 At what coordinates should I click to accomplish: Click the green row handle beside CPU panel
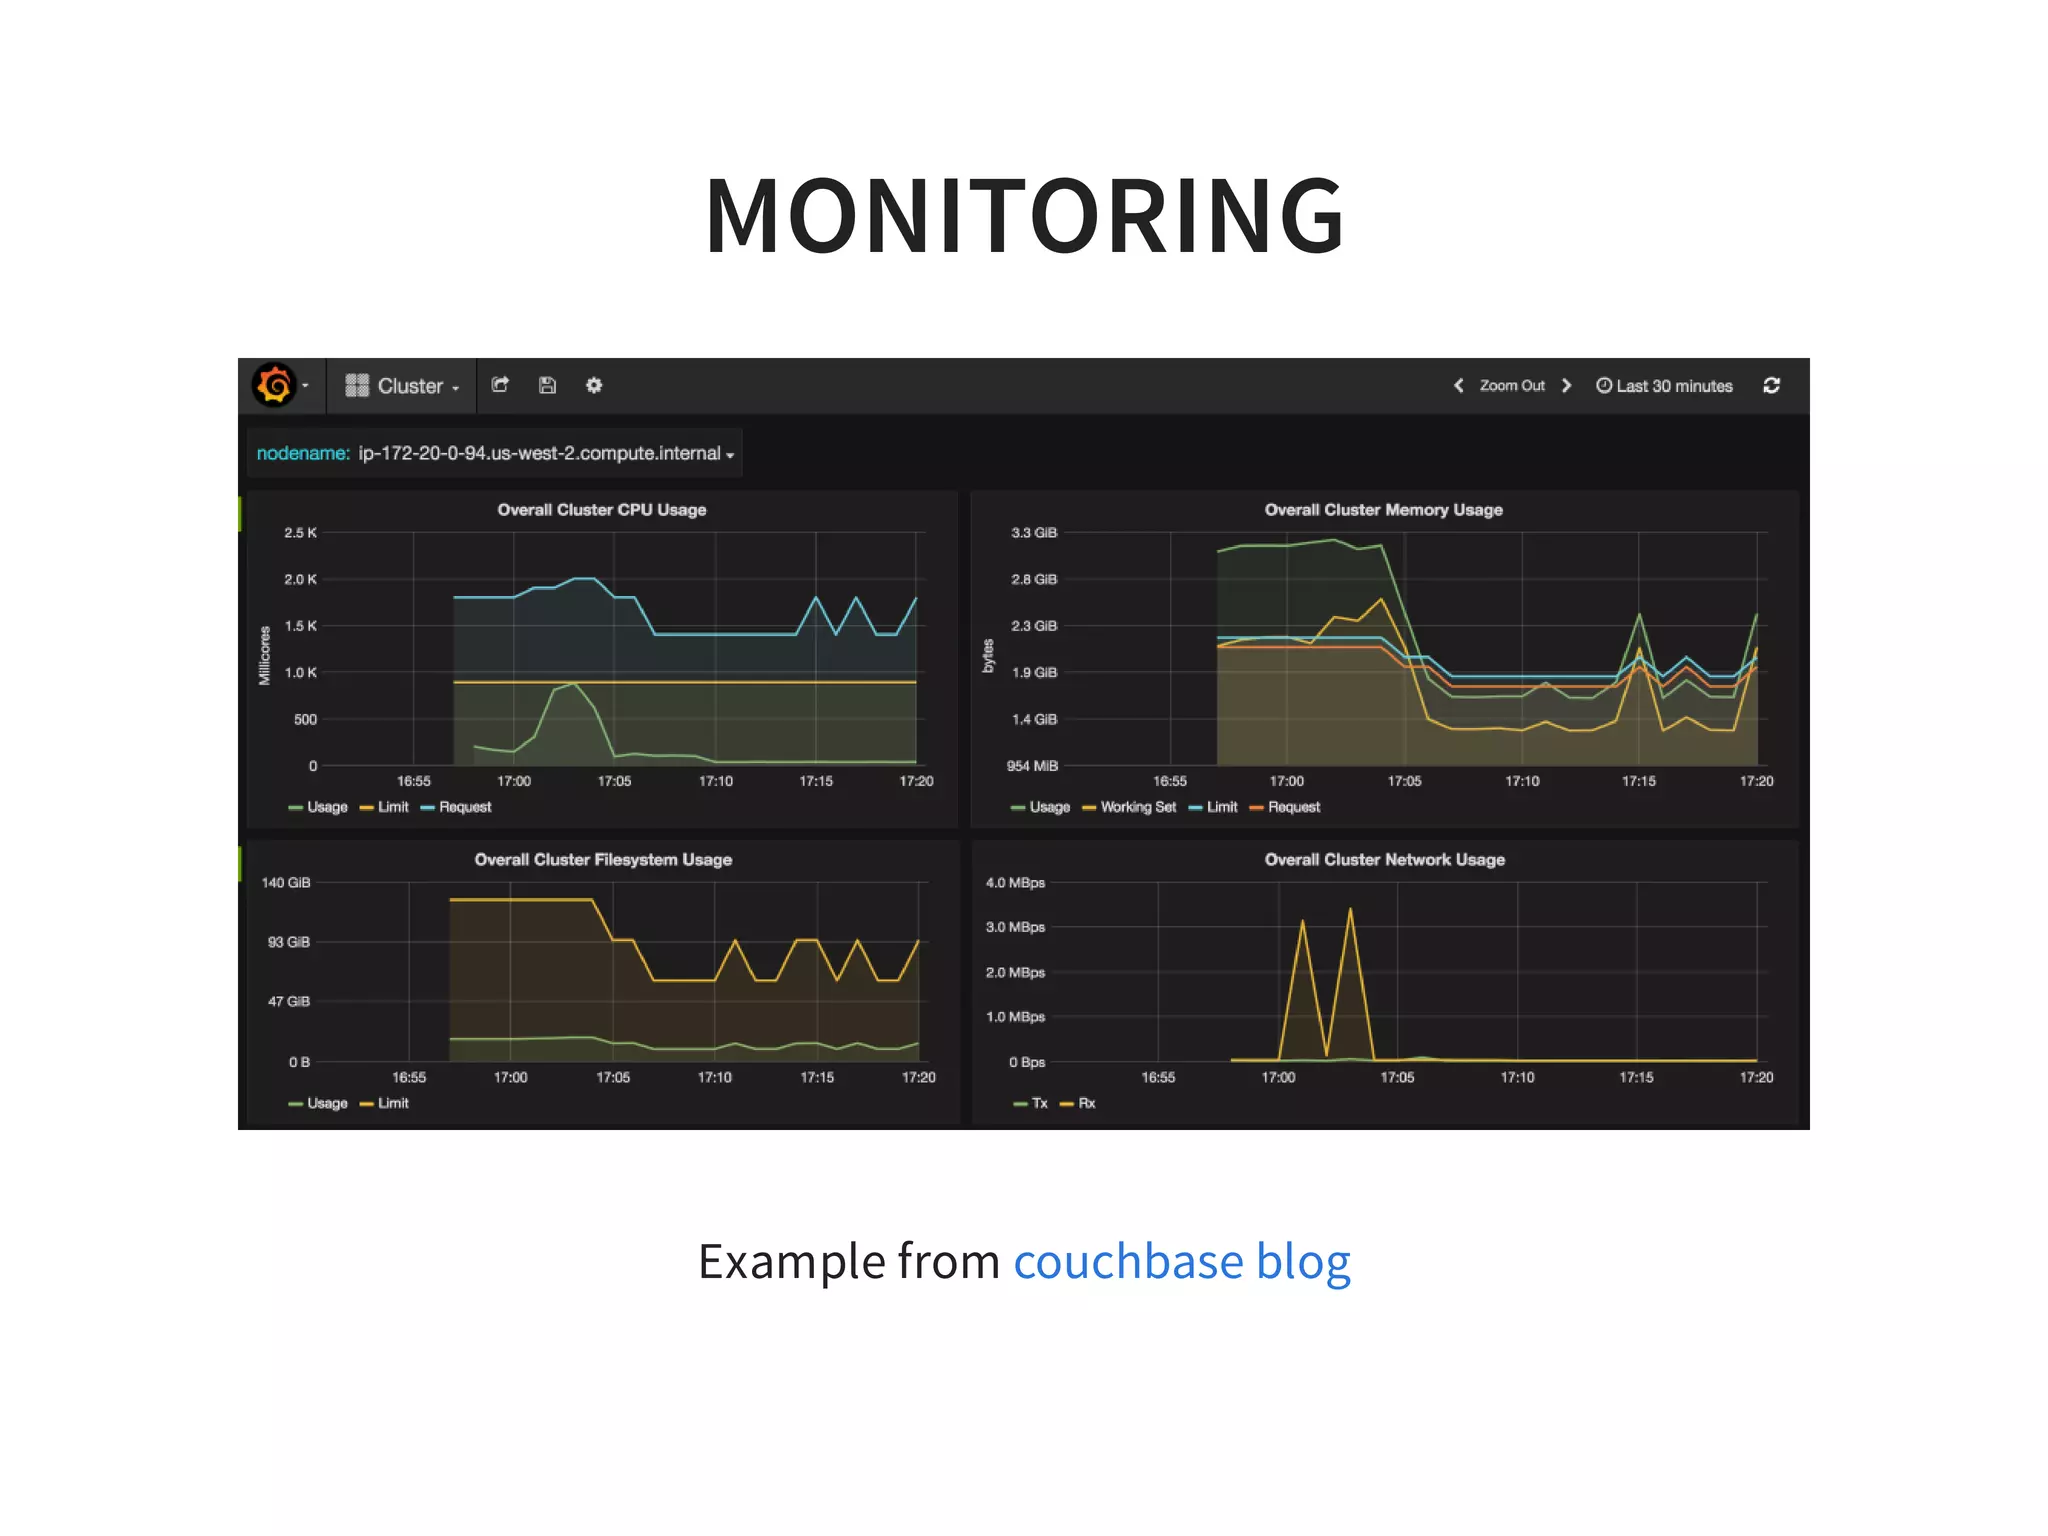240,514
